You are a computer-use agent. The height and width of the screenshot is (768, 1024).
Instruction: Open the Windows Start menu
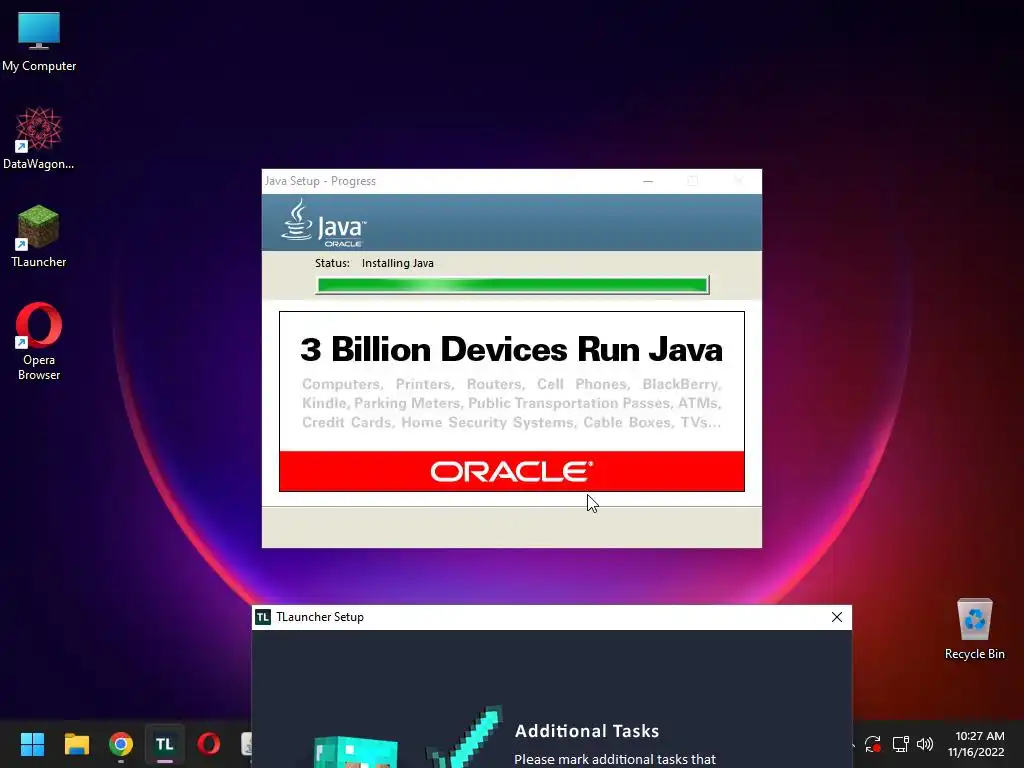click(32, 744)
